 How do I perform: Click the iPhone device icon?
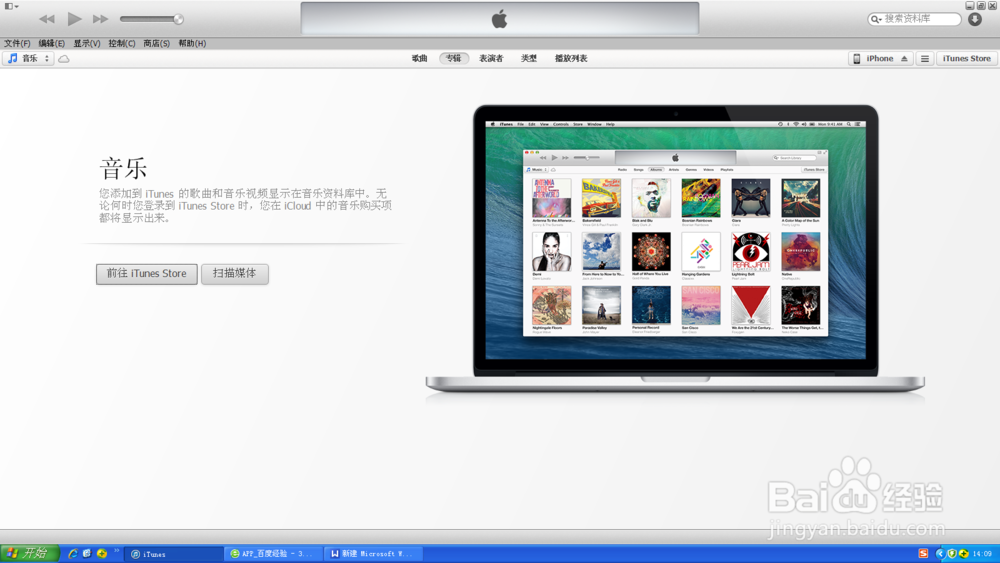(857, 59)
